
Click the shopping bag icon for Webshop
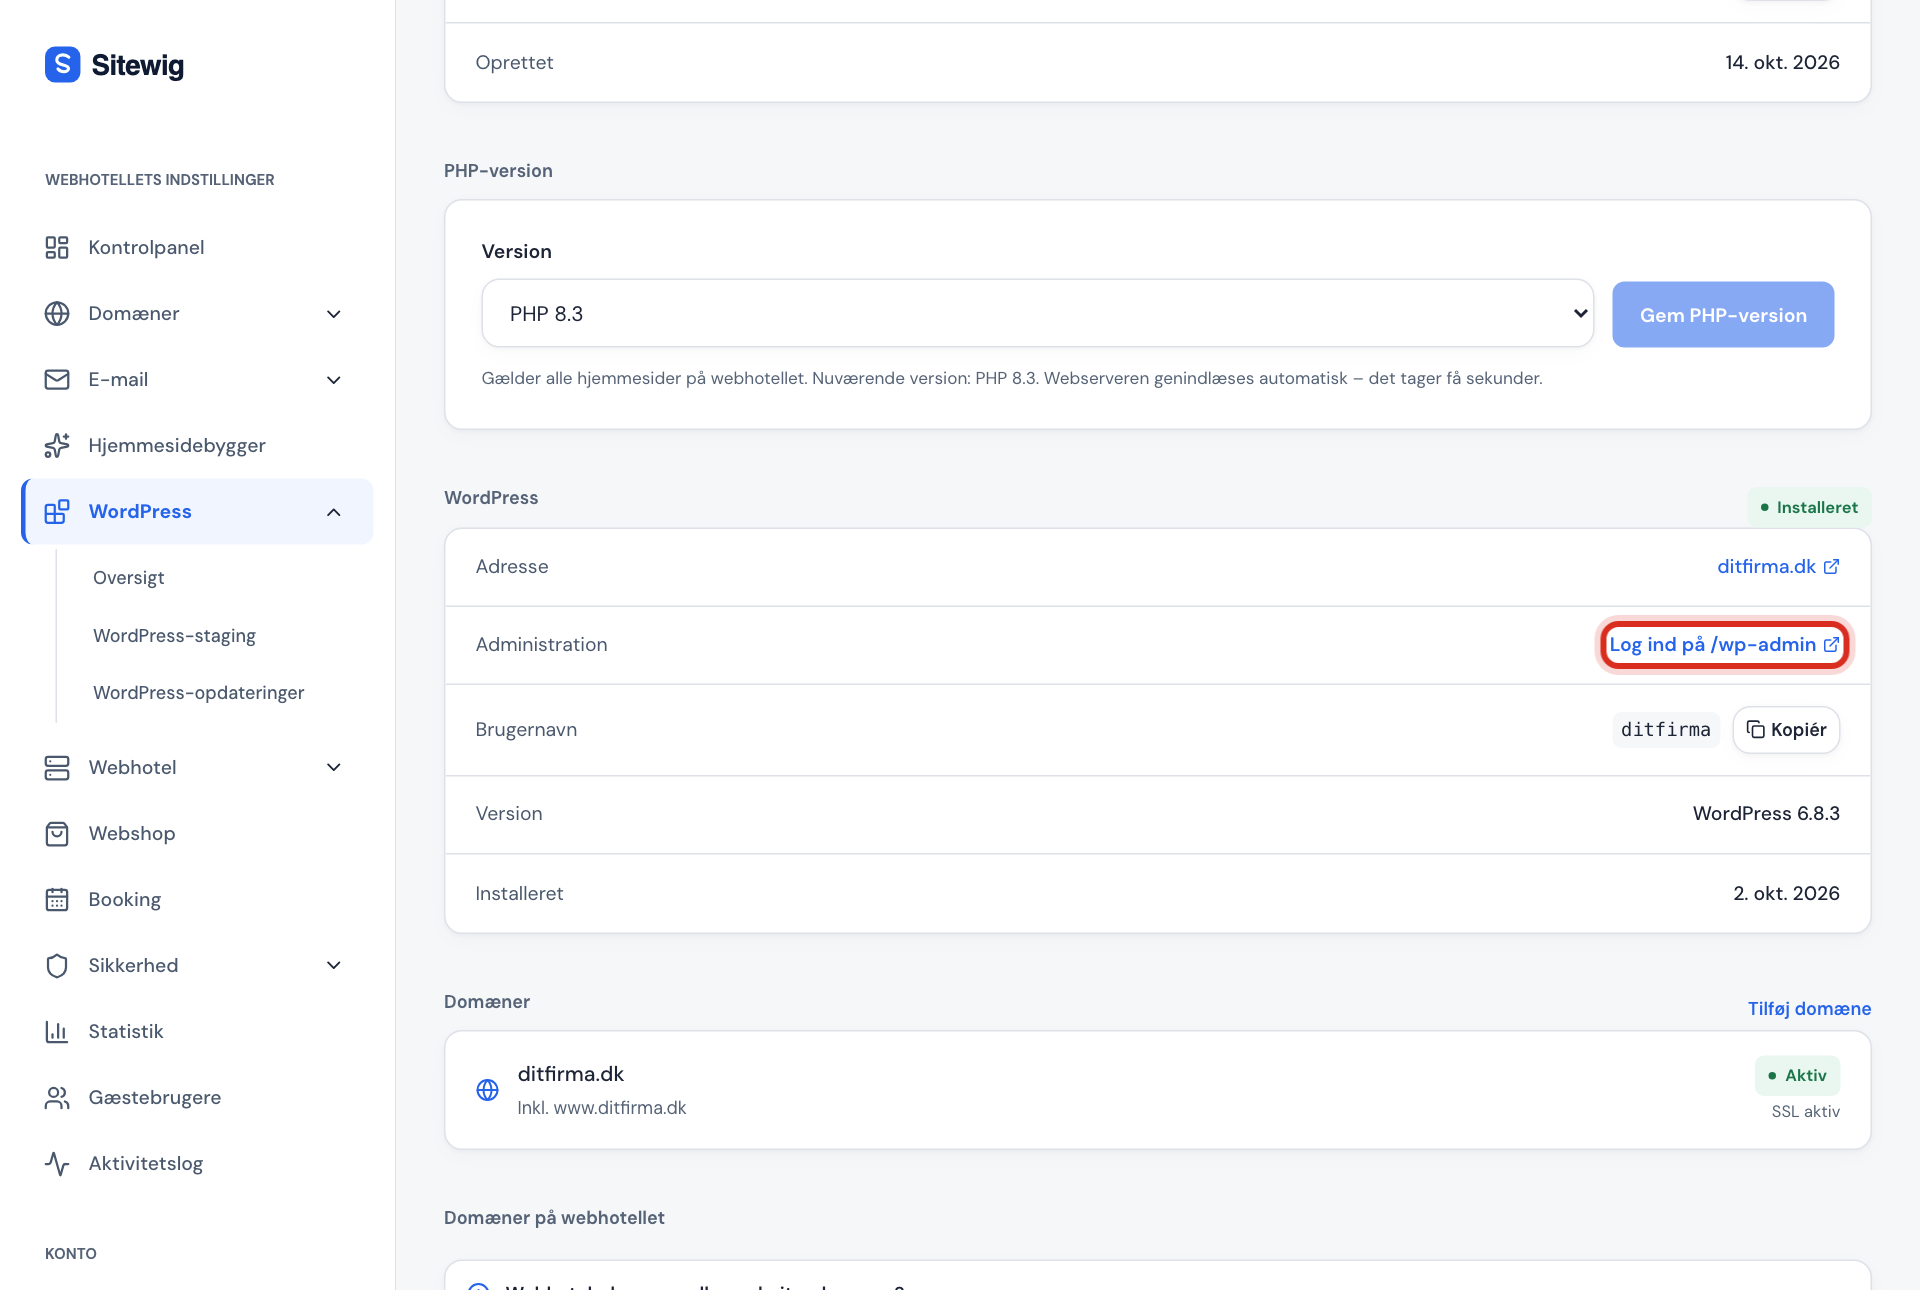[57, 833]
